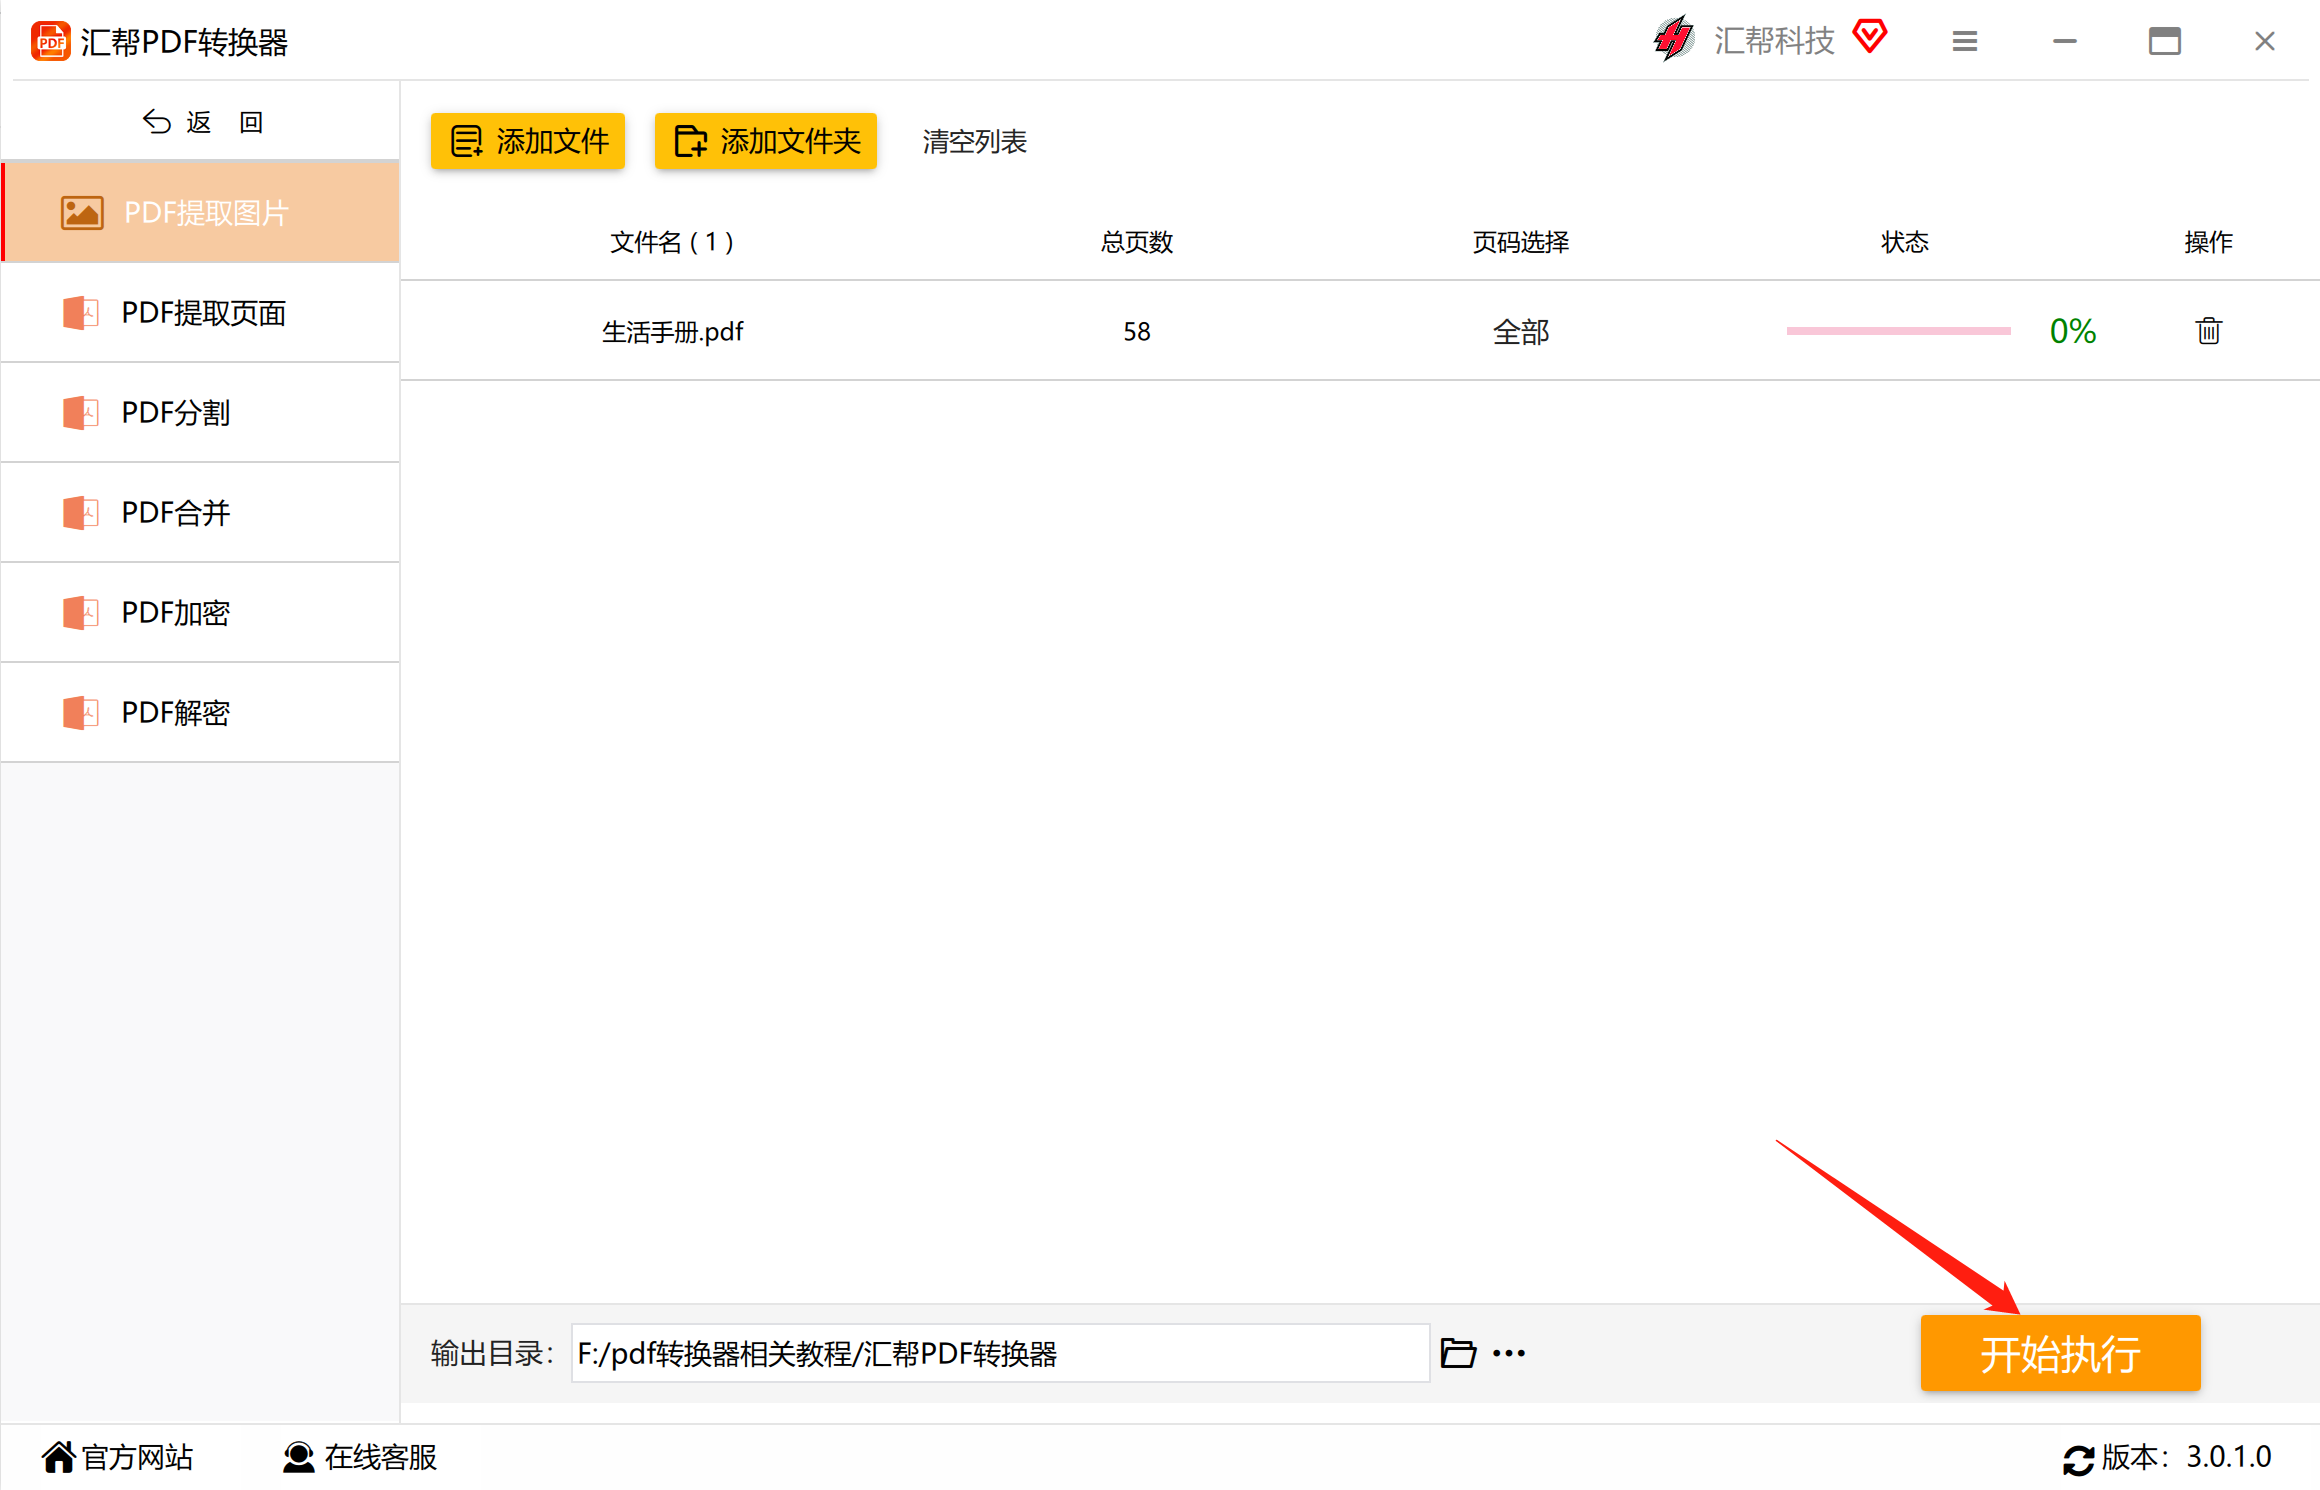2320x1490 pixels.
Task: Click the 0% status text
Action: click(x=2073, y=331)
